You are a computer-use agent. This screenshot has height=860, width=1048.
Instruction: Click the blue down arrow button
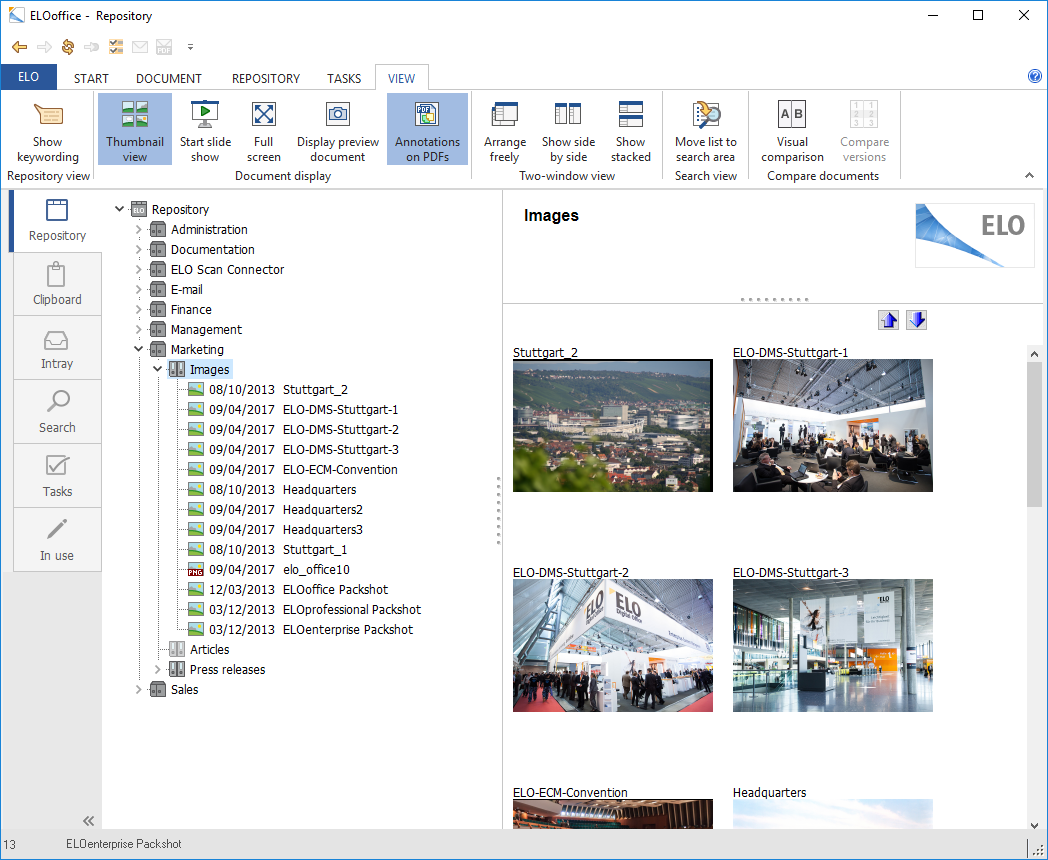(916, 320)
